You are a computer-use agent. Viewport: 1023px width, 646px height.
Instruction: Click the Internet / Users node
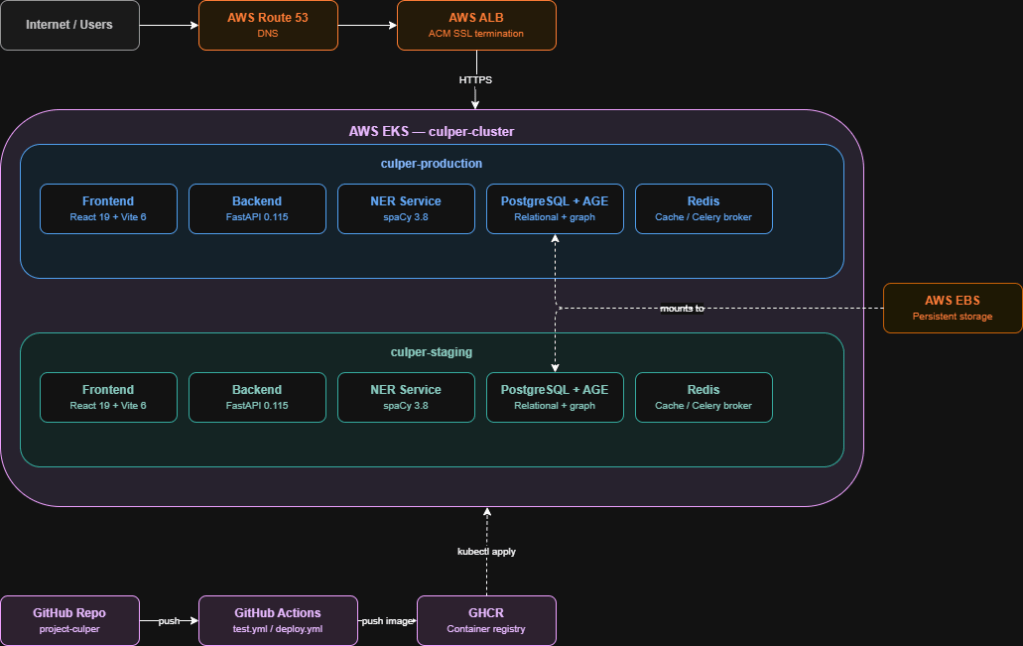69,25
